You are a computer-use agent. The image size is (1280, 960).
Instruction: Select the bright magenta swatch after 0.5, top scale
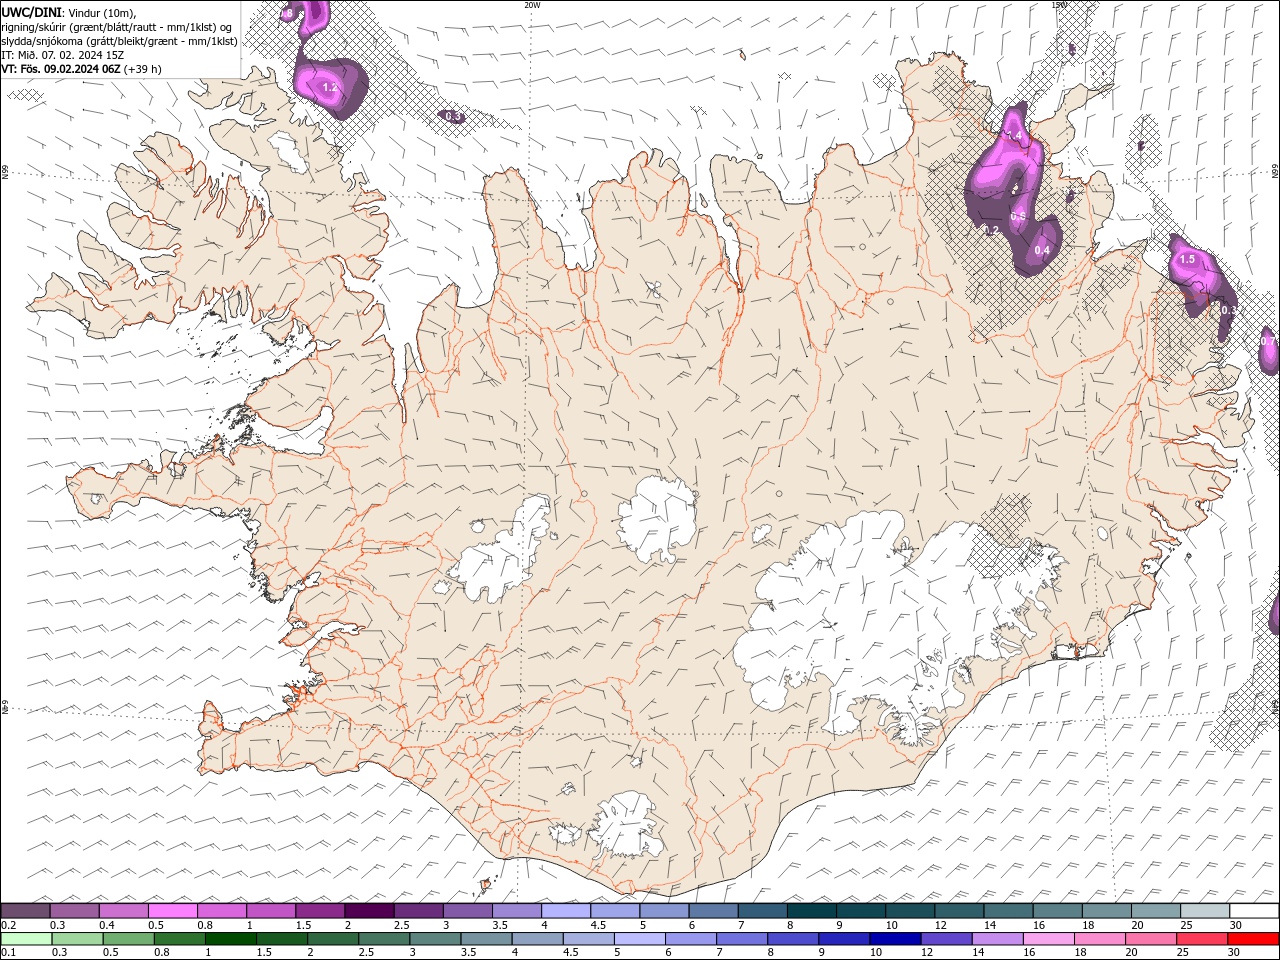coord(173,911)
